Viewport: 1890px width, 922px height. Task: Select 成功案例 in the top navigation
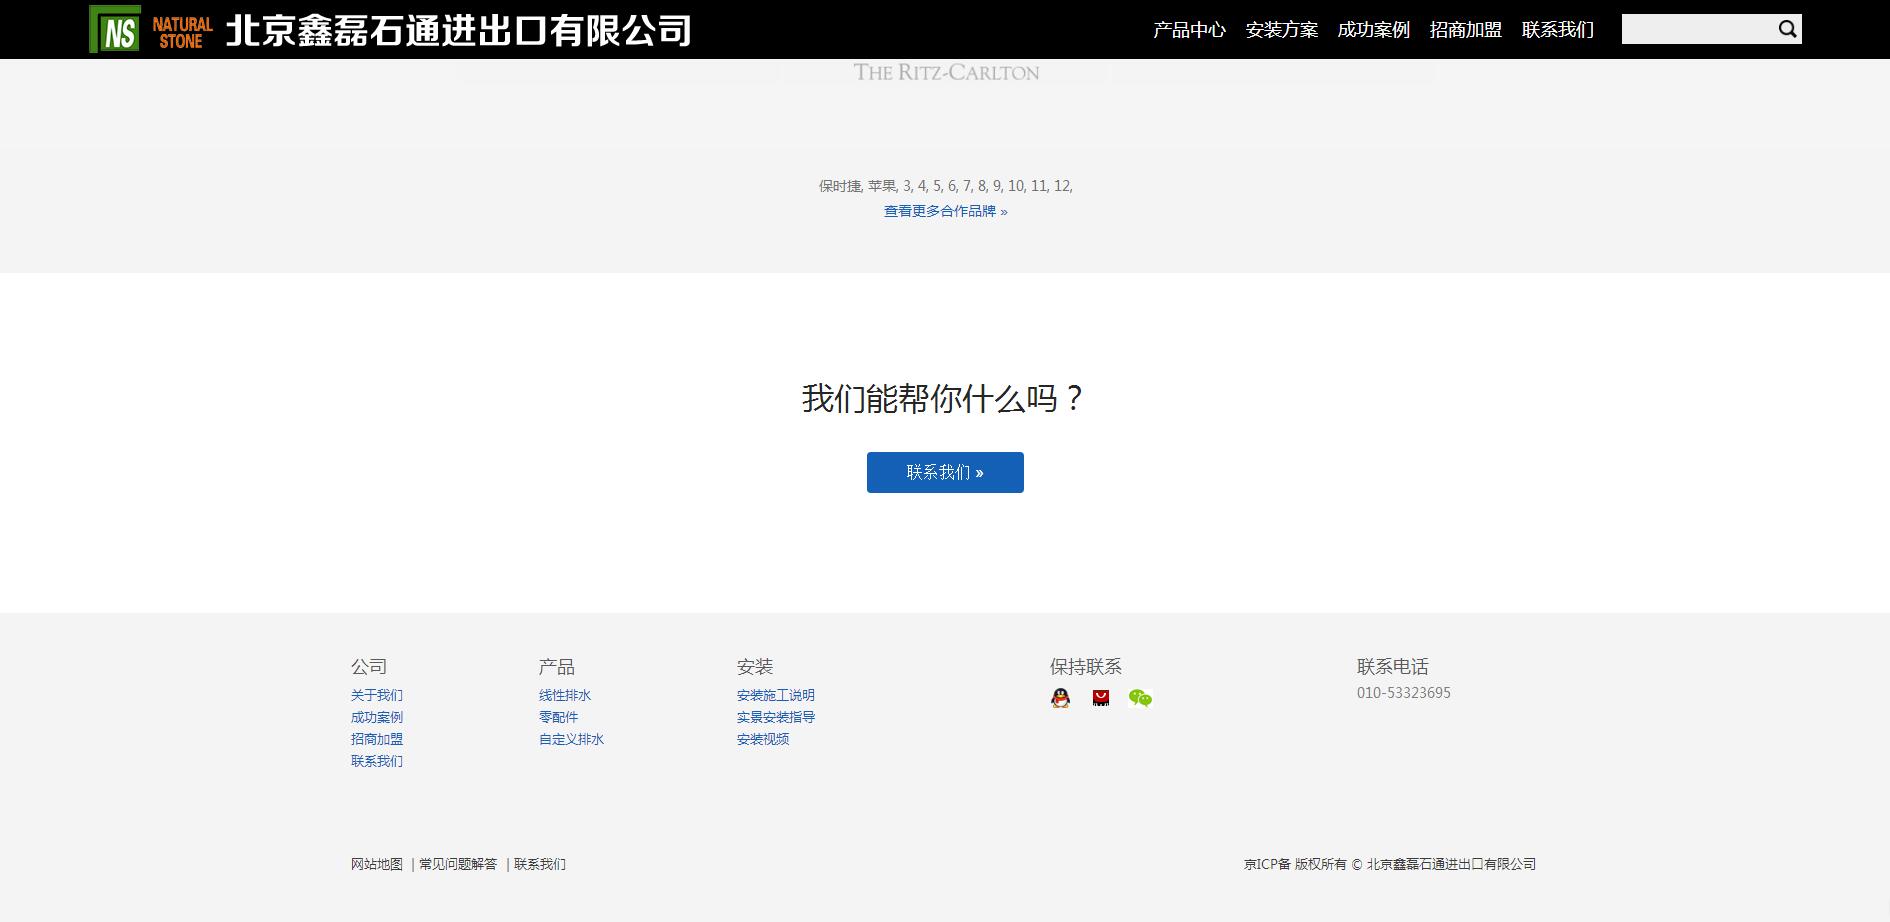click(x=1373, y=30)
